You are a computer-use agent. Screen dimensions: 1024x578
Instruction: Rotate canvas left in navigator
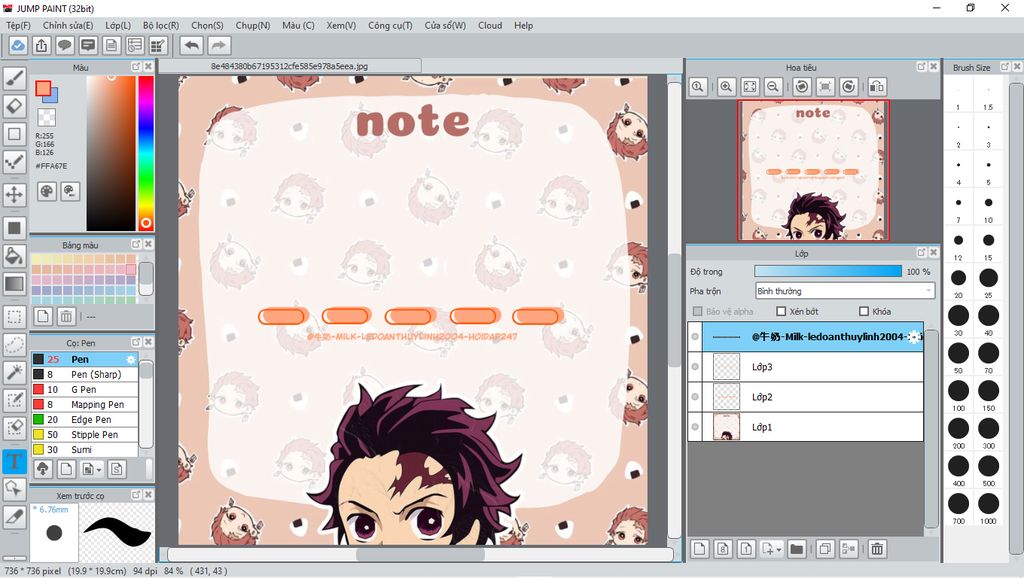(x=802, y=86)
